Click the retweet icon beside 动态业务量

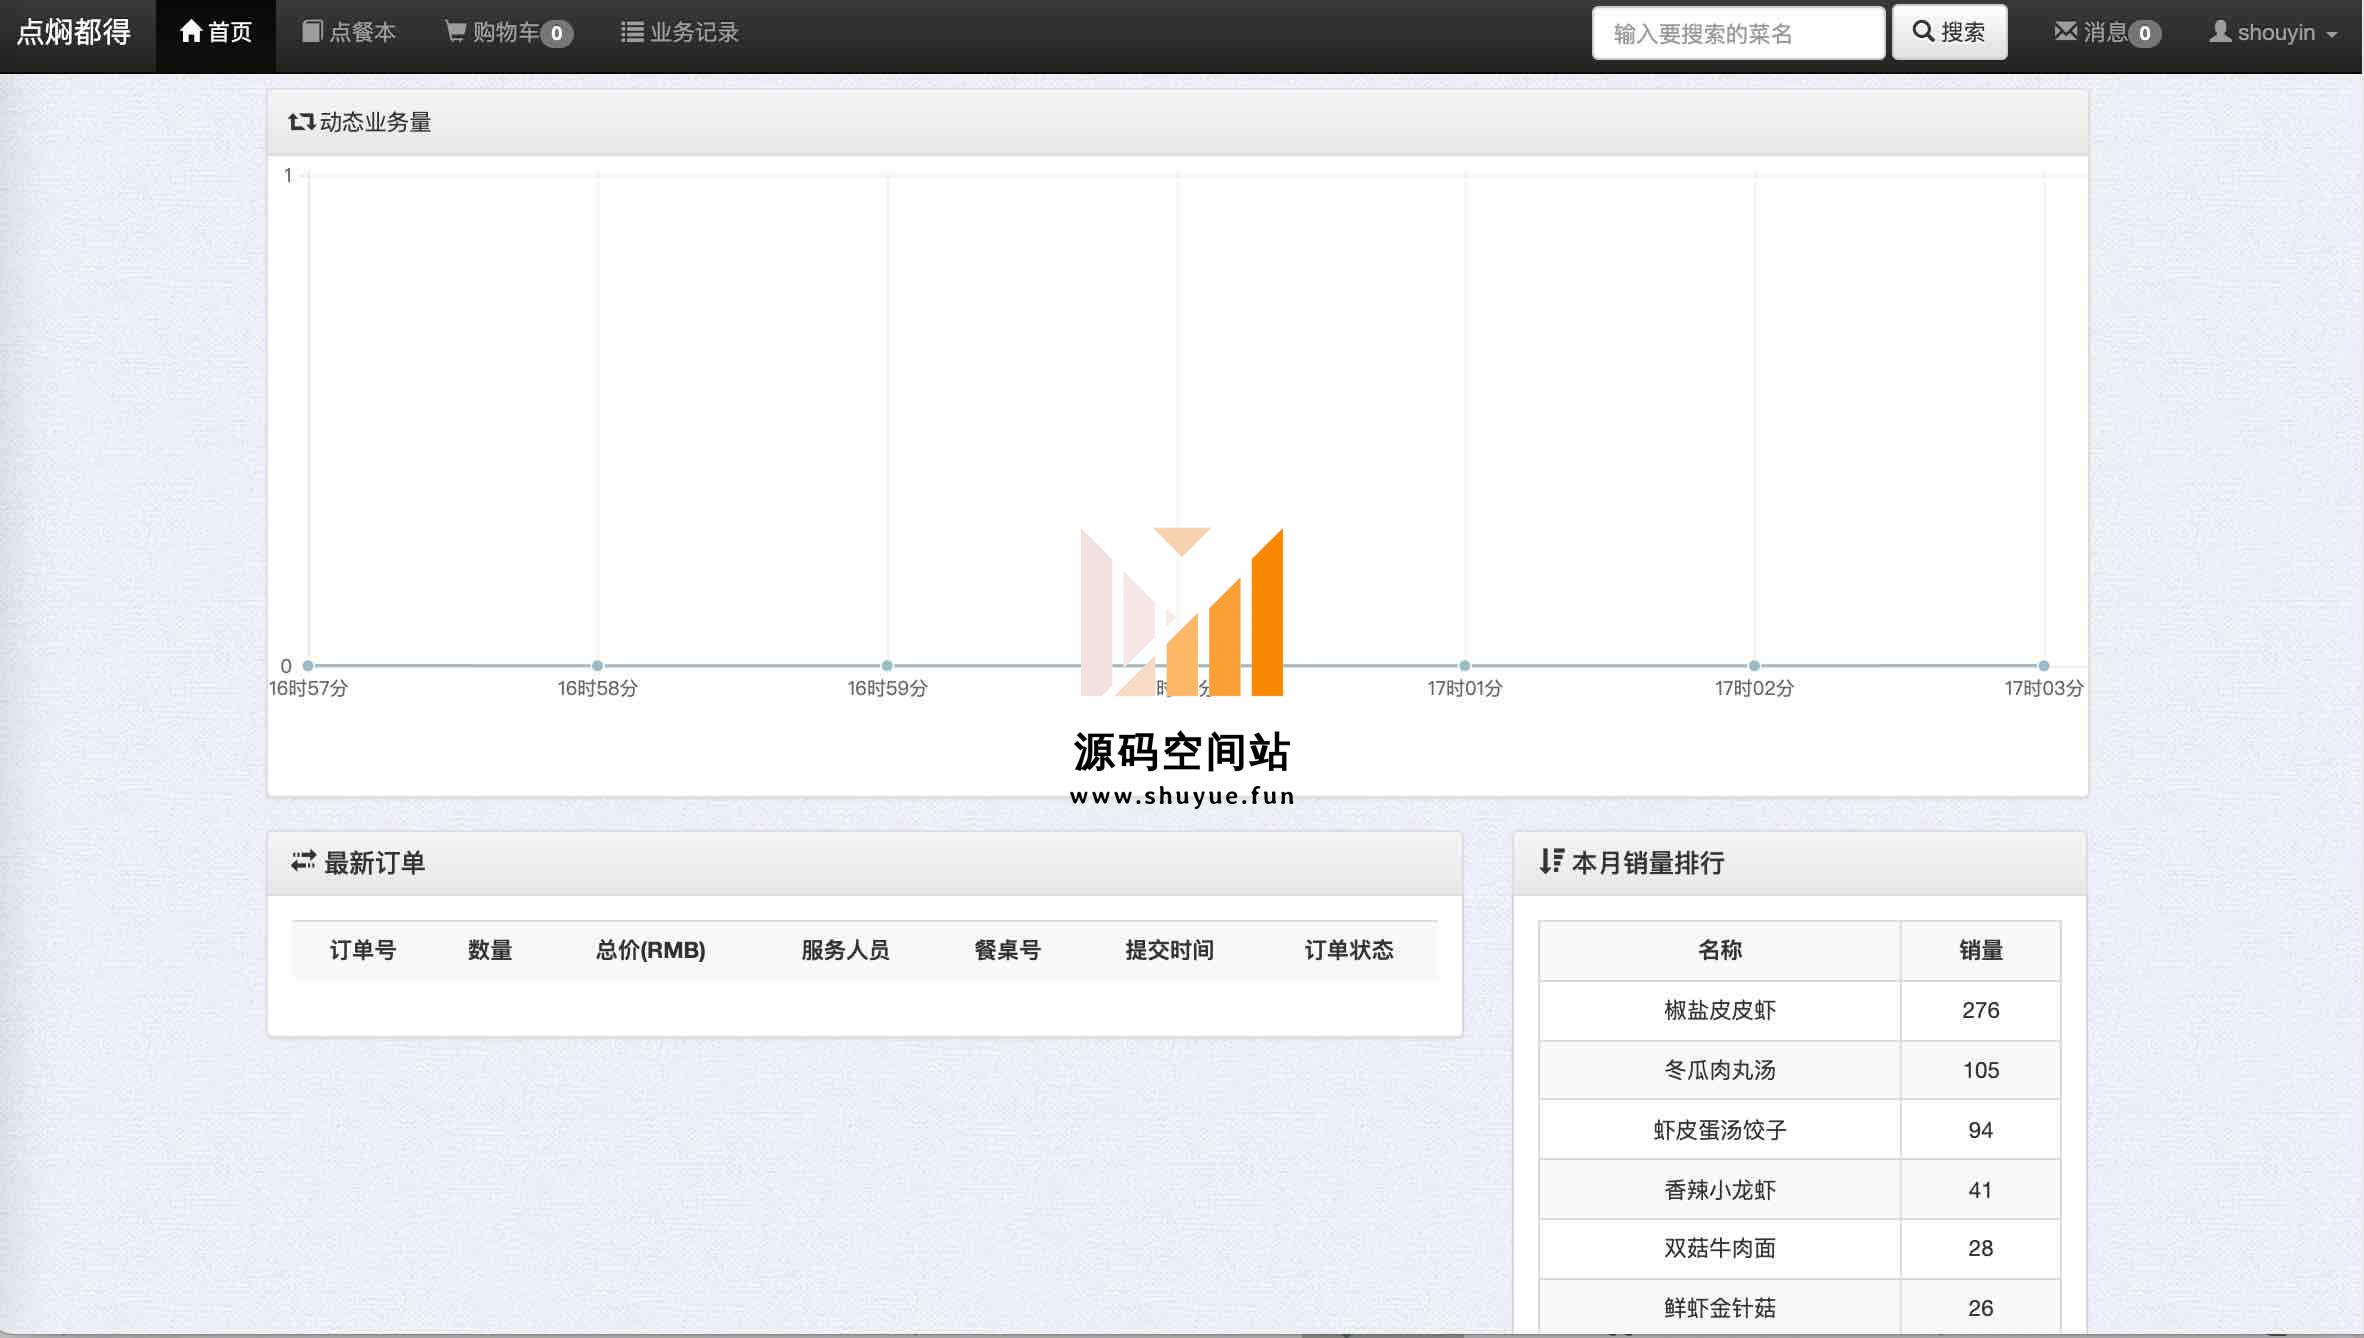[x=301, y=122]
